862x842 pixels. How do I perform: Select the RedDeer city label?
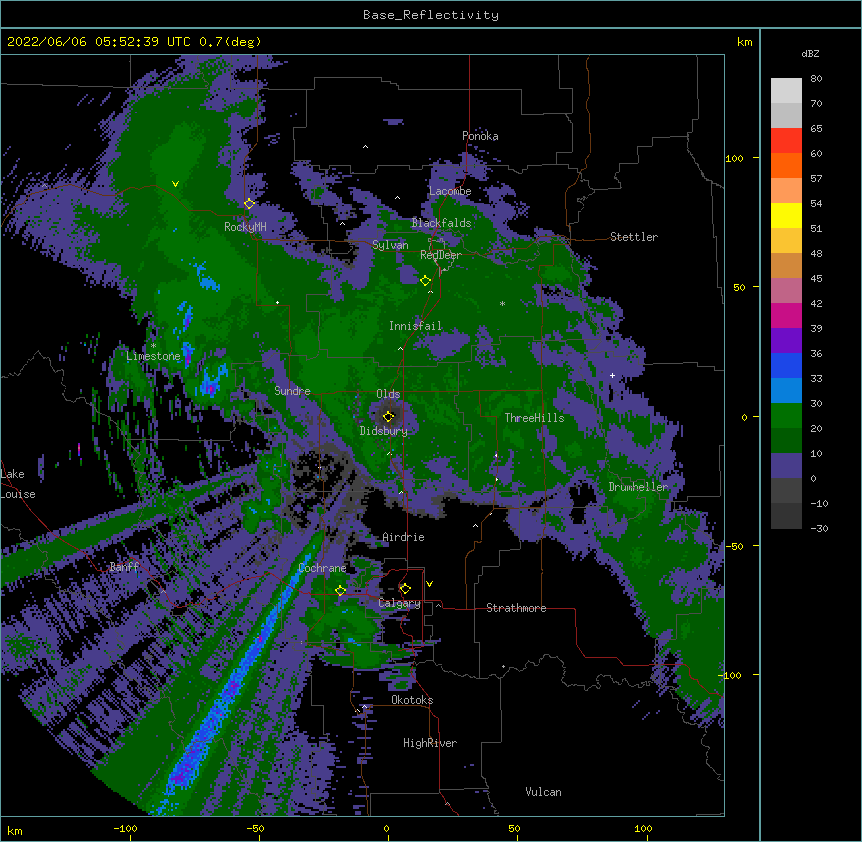441,255
